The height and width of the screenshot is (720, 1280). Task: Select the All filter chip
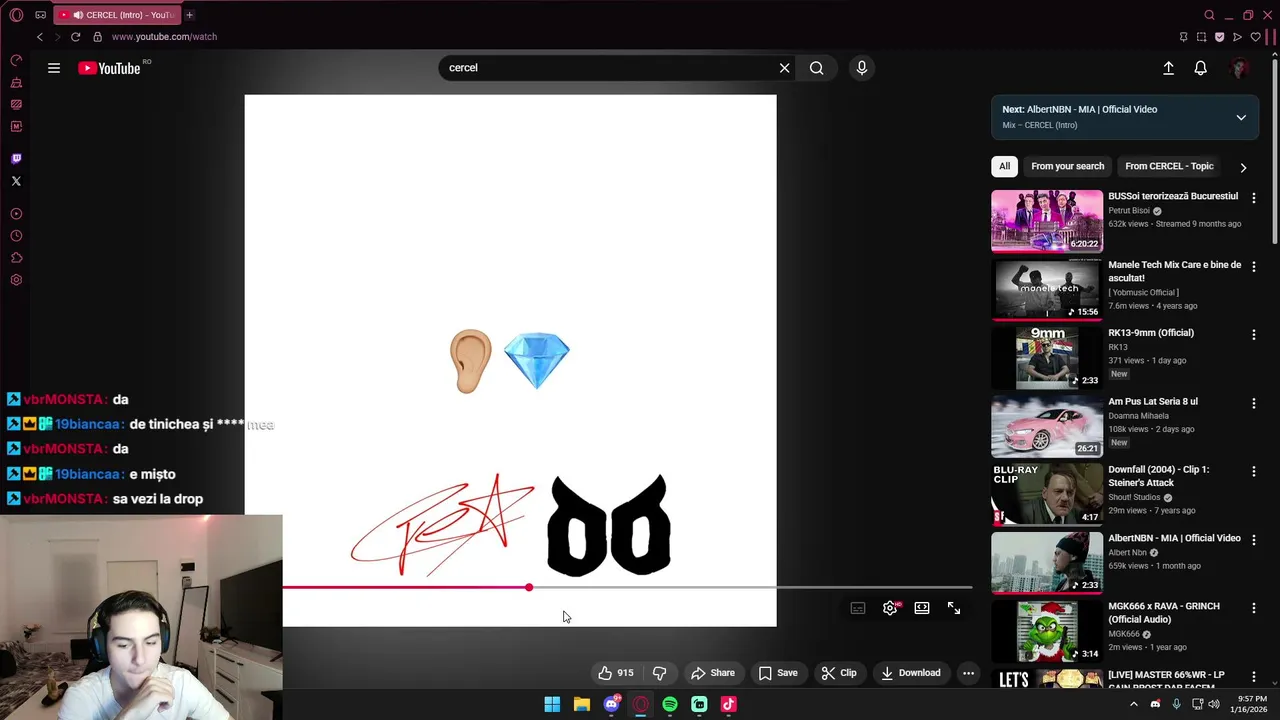[1004, 166]
